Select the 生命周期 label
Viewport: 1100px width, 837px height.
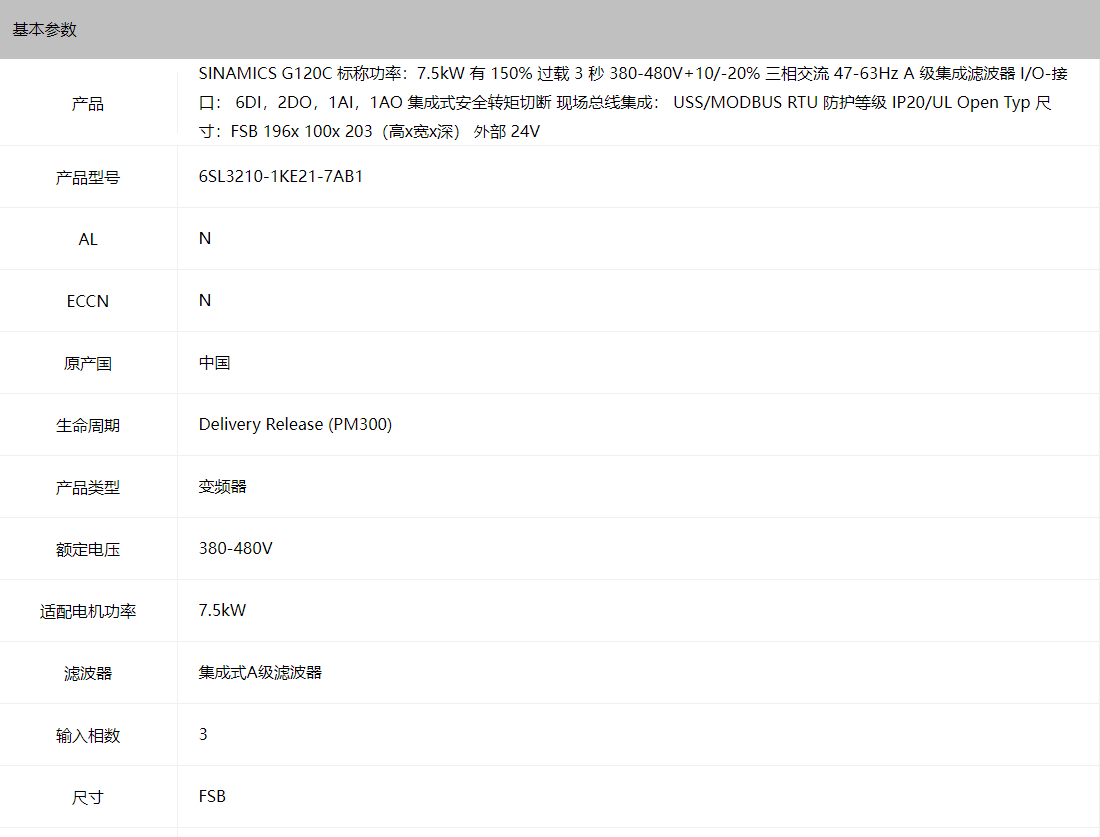point(88,425)
